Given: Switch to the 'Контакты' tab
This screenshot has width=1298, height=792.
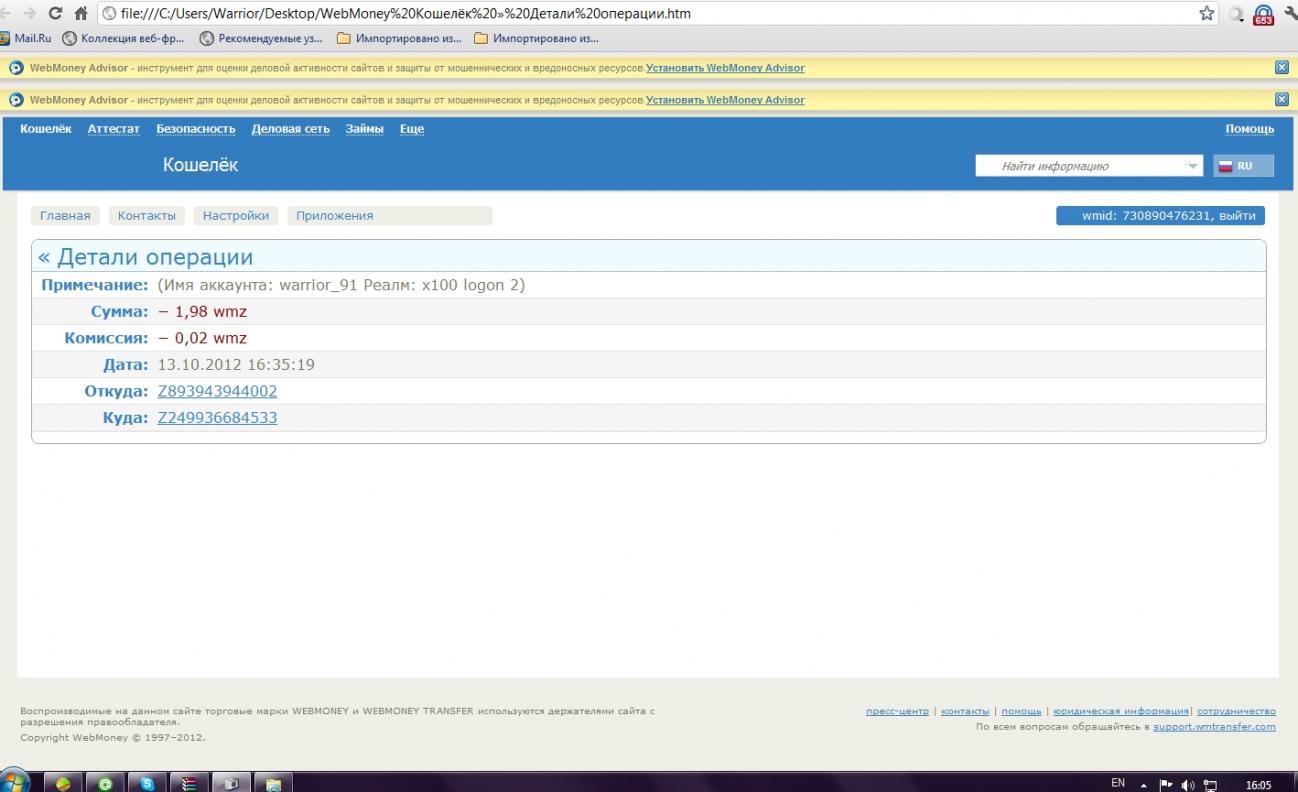Looking at the screenshot, I should coord(146,216).
